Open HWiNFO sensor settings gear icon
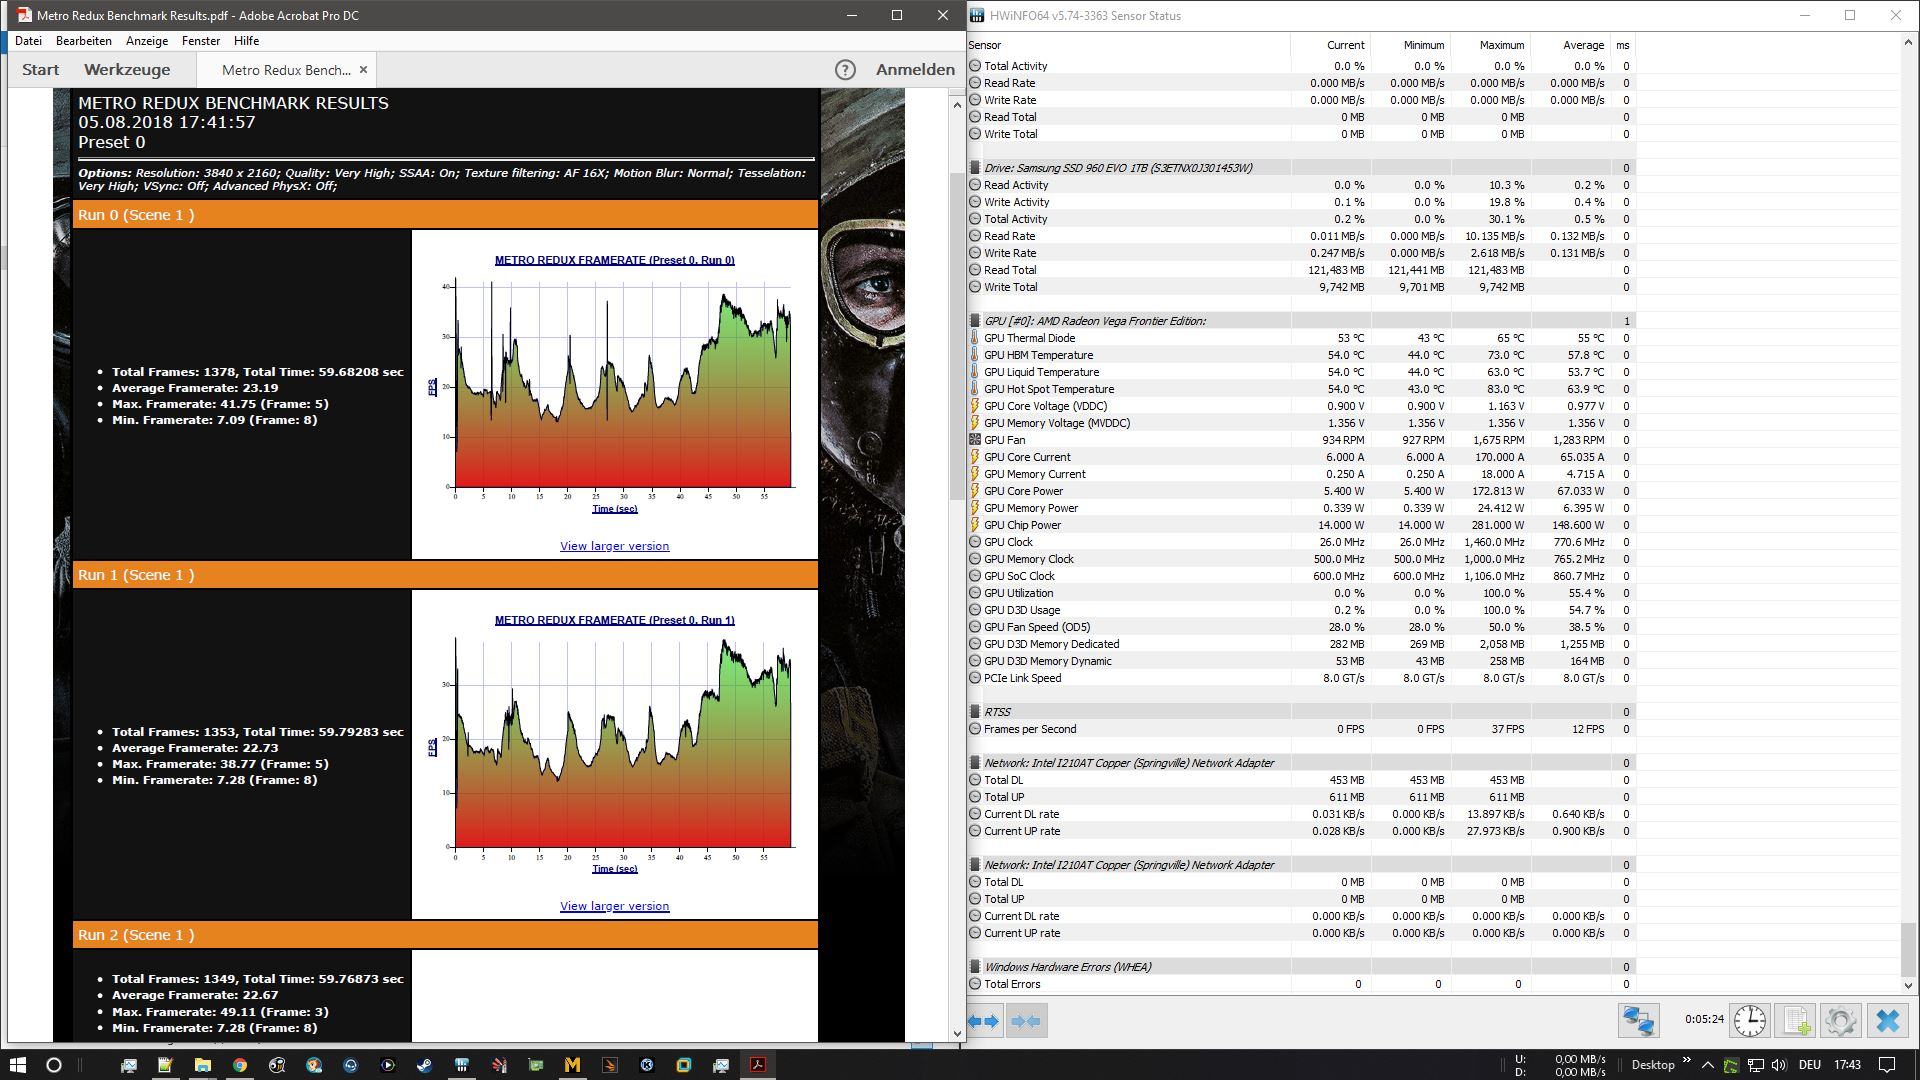The height and width of the screenshot is (1080, 1920). pos(1841,1021)
